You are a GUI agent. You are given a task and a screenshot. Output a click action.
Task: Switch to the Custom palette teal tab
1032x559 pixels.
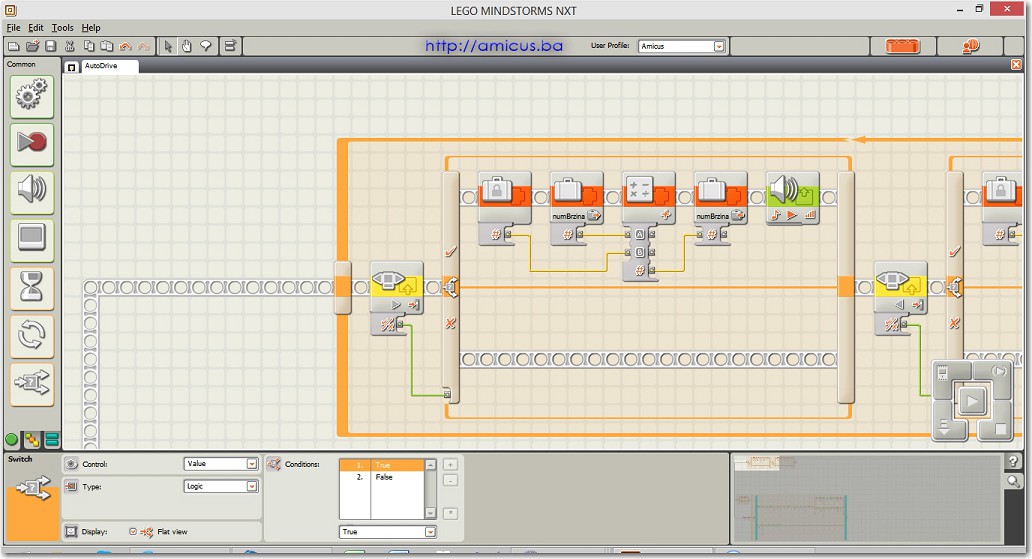pos(51,439)
